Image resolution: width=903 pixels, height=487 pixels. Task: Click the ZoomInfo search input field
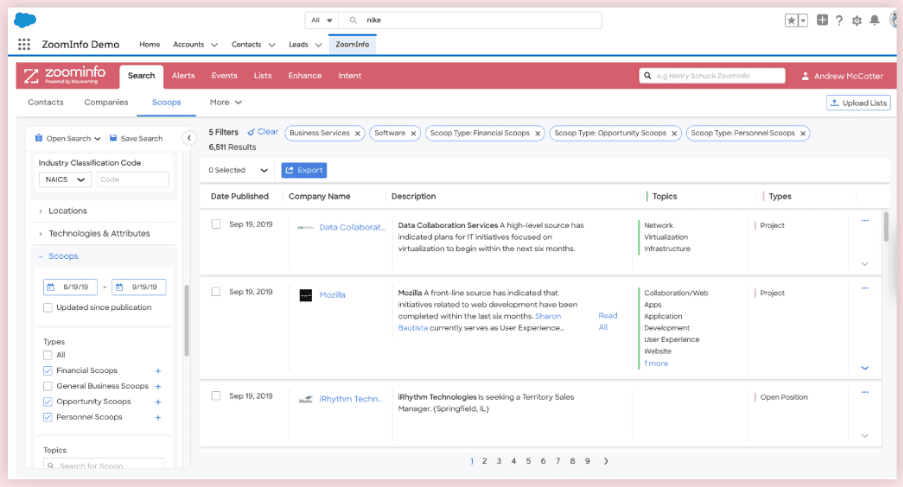[x=712, y=76]
